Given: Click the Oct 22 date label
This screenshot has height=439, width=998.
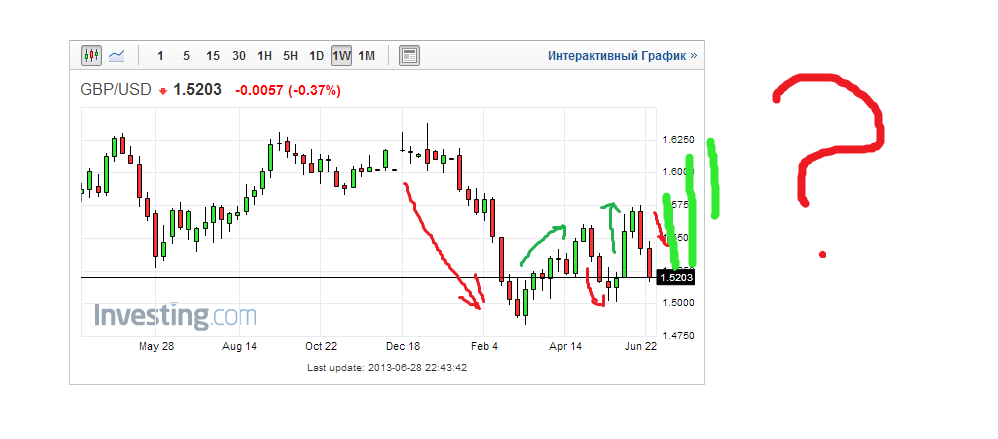Looking at the screenshot, I should 320,347.
